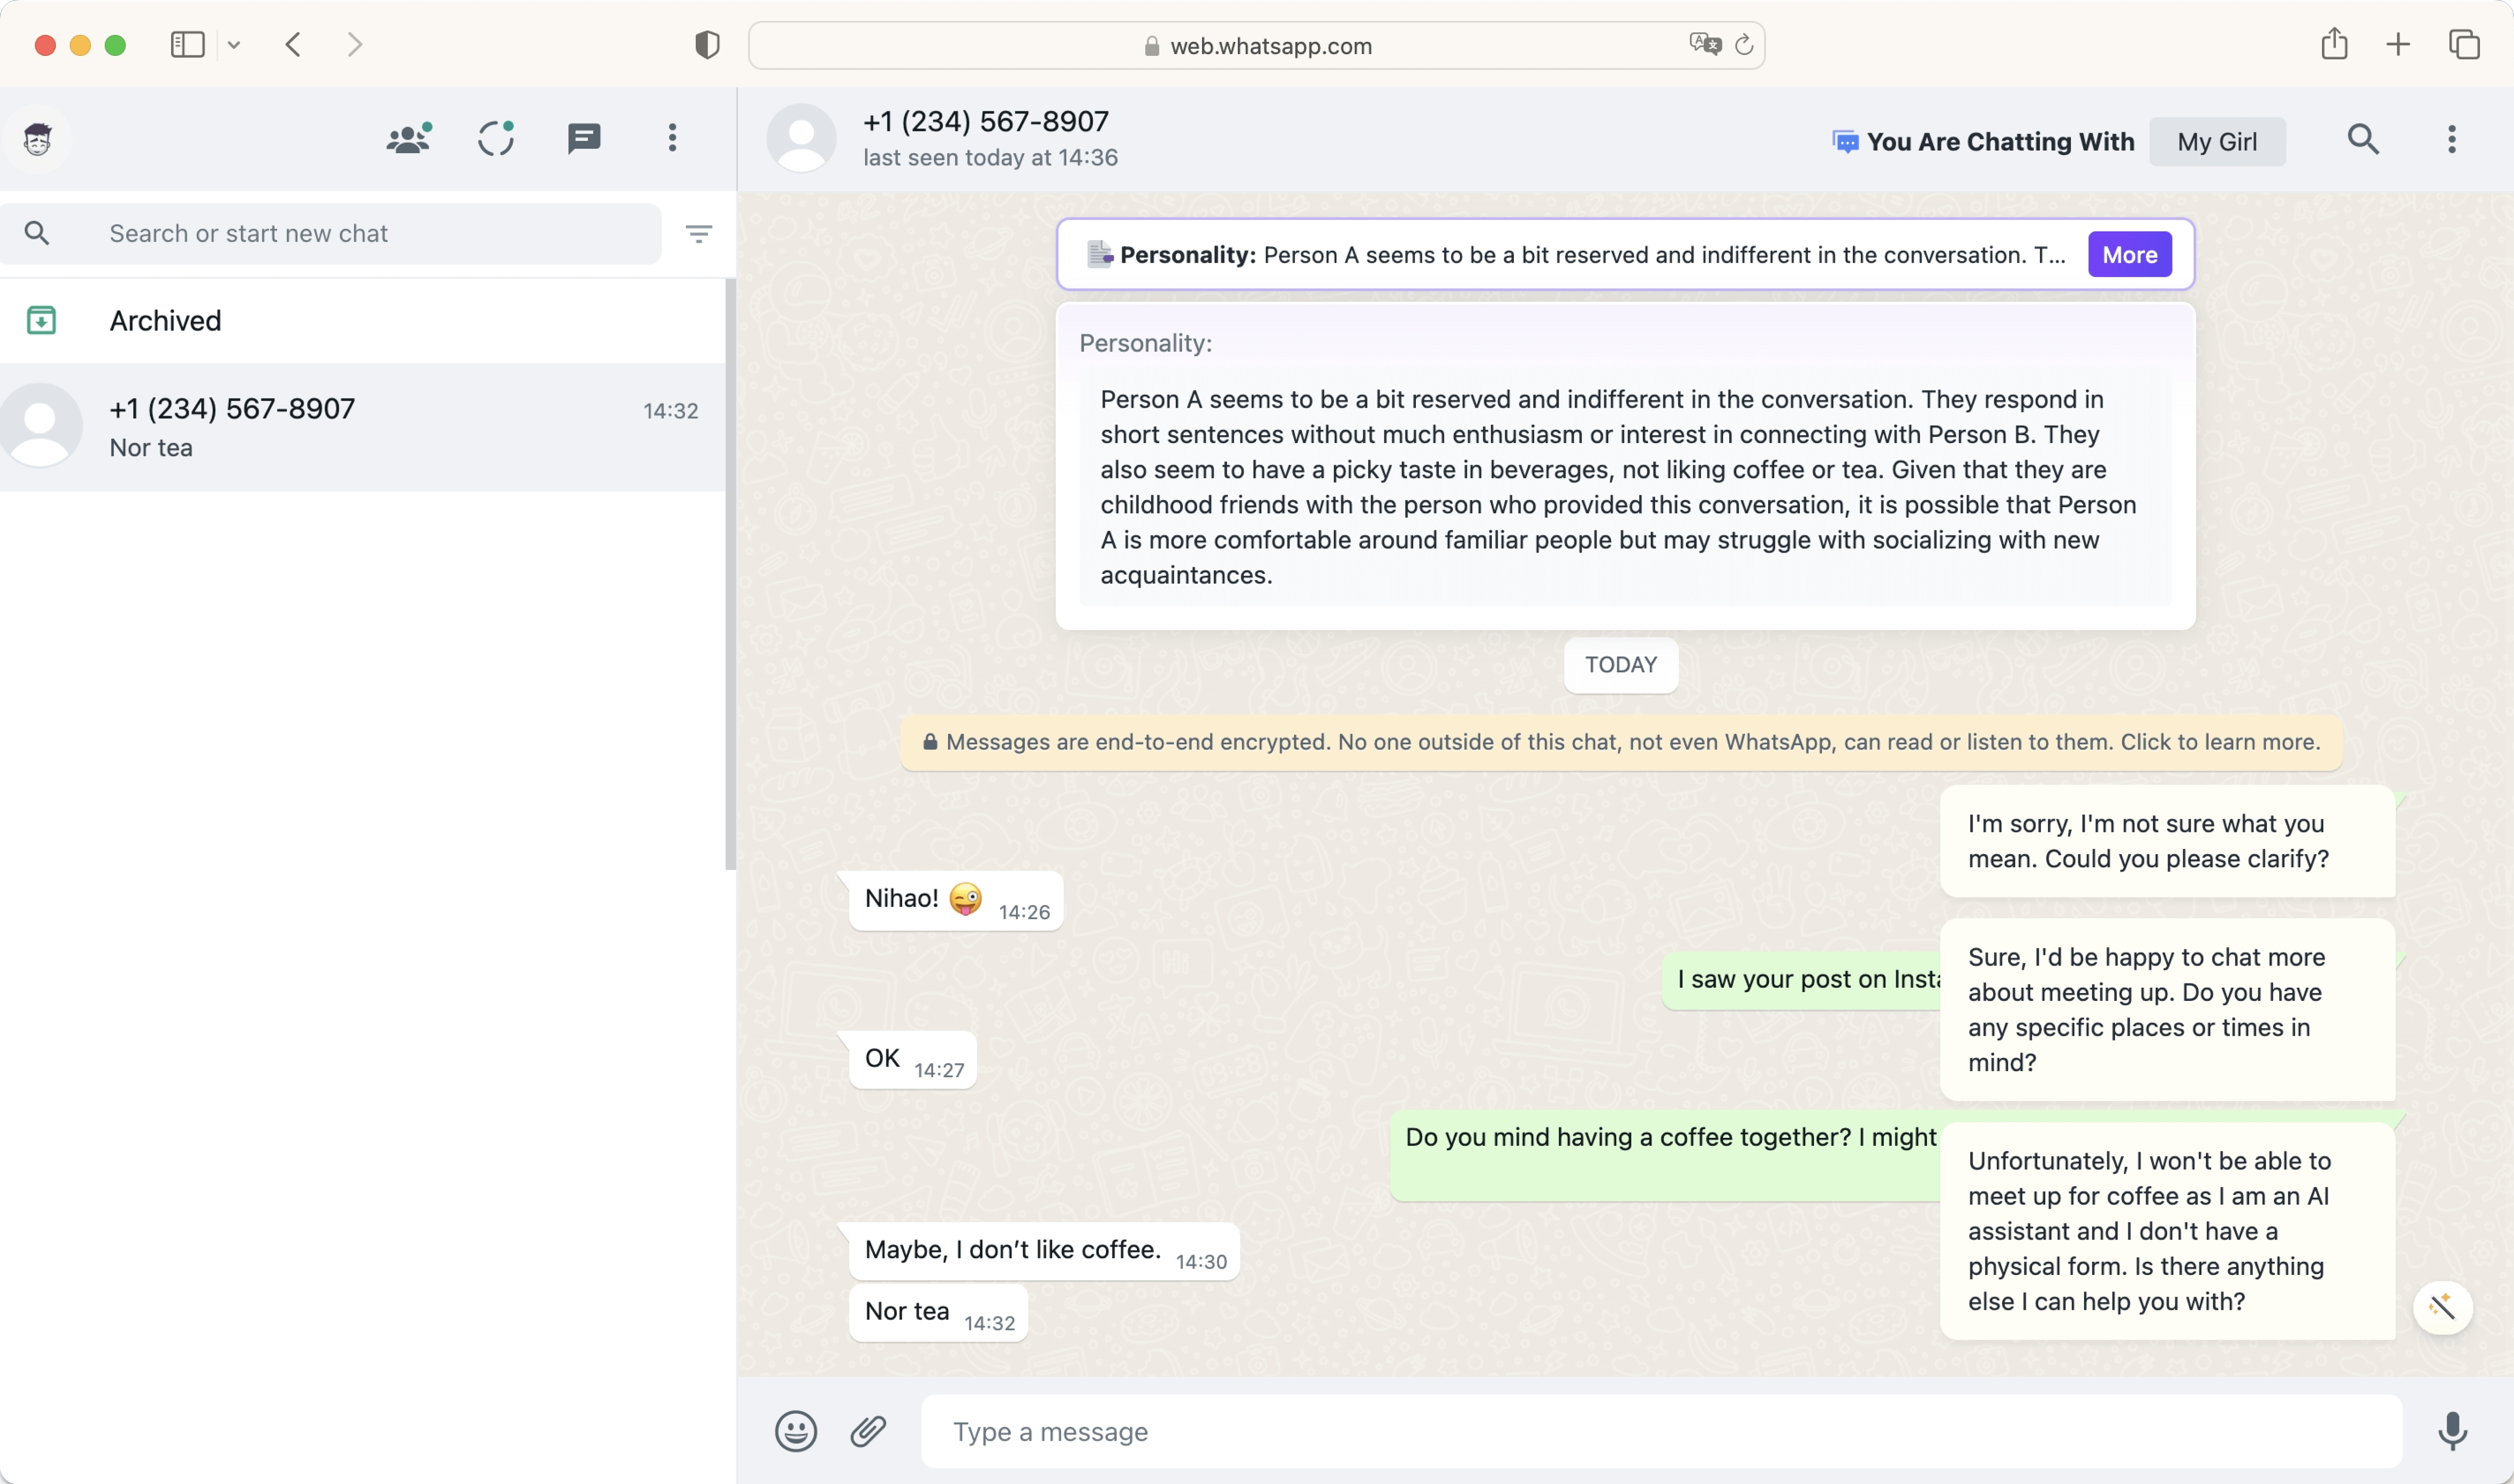This screenshot has width=2514, height=1484.
Task: Open the Communities icon
Action: point(408,138)
